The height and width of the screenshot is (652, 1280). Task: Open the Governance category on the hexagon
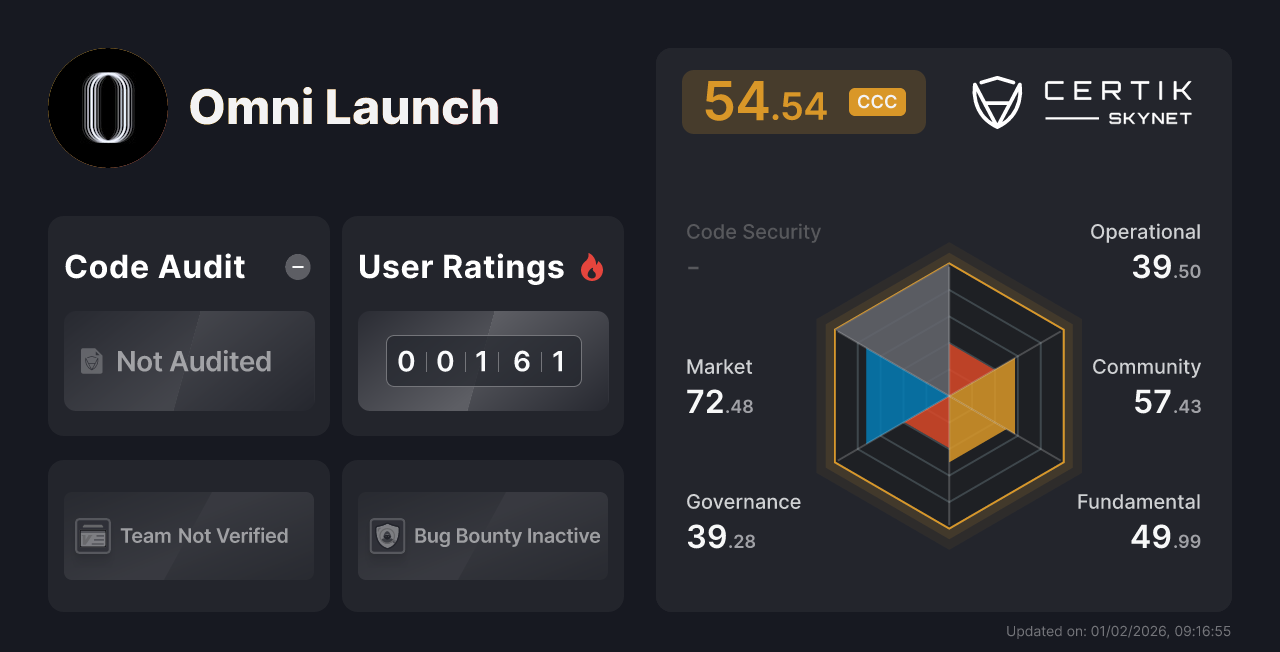tap(743, 502)
